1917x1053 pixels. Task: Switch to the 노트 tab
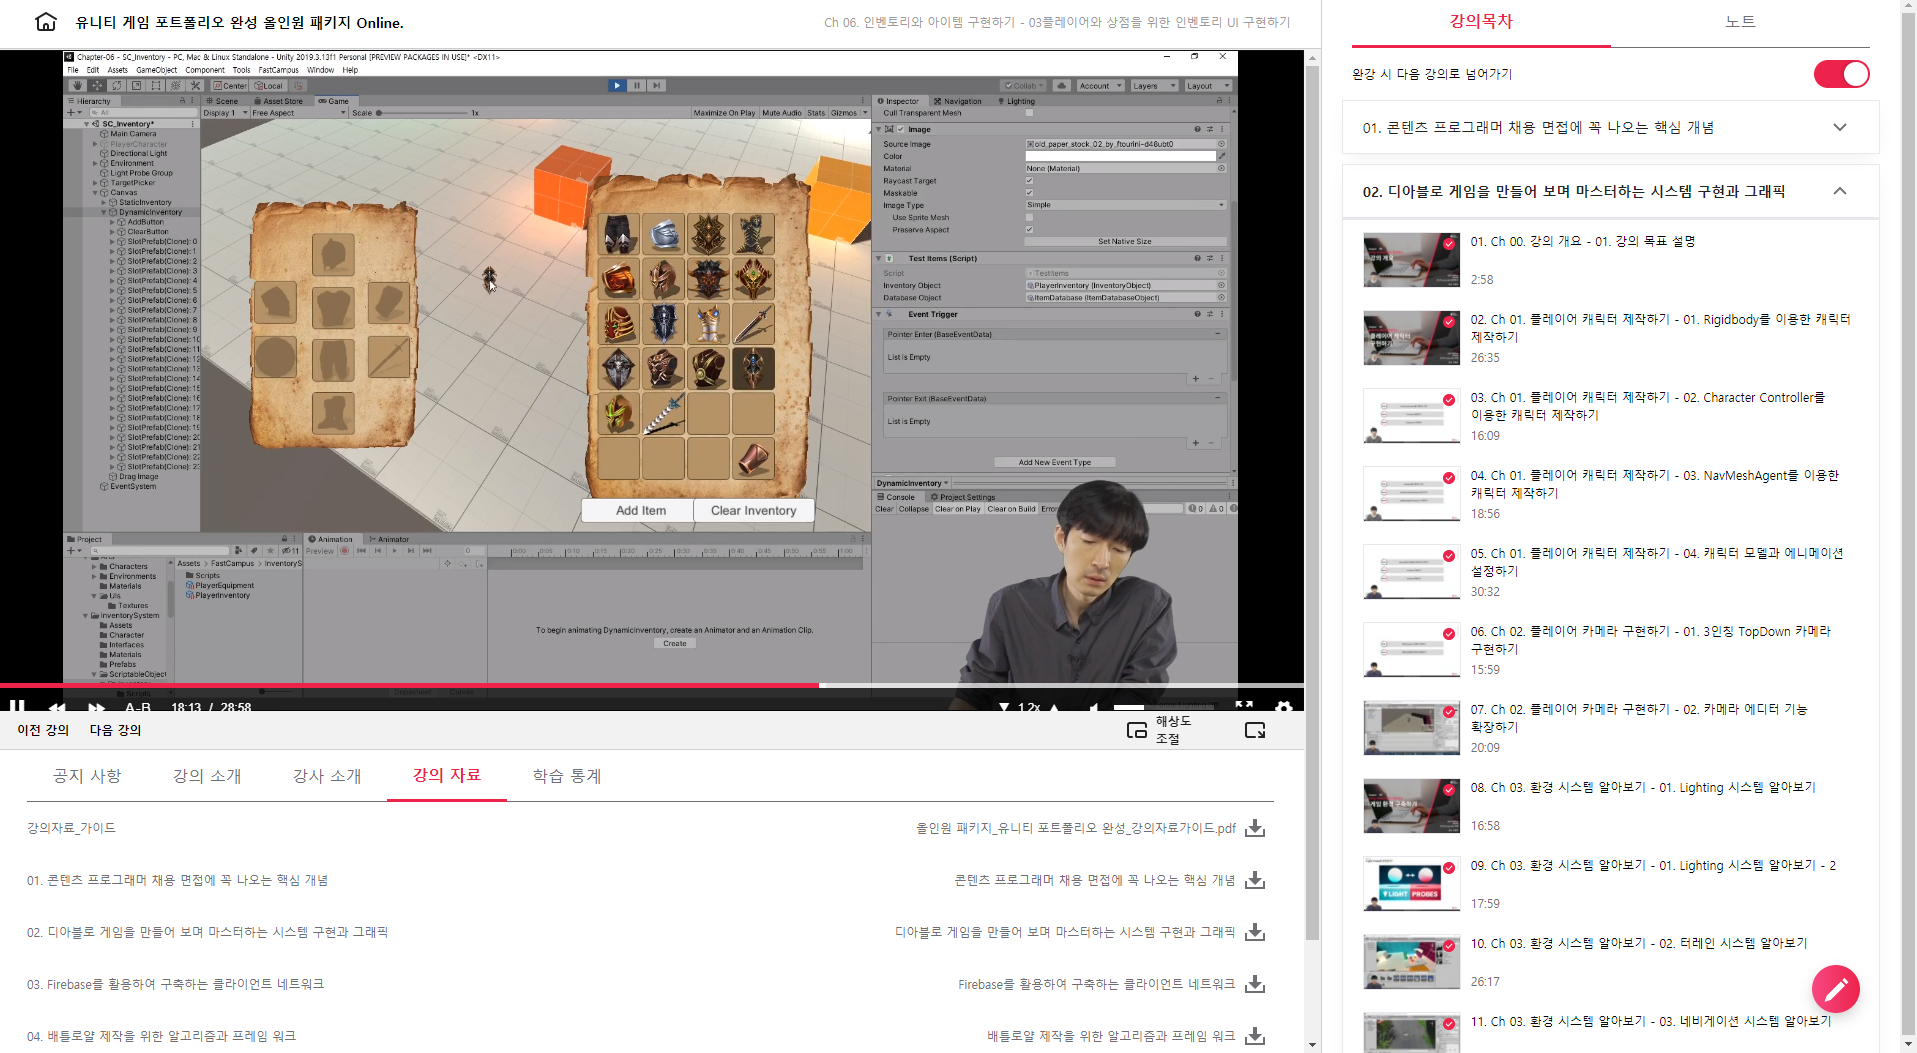(x=1740, y=22)
